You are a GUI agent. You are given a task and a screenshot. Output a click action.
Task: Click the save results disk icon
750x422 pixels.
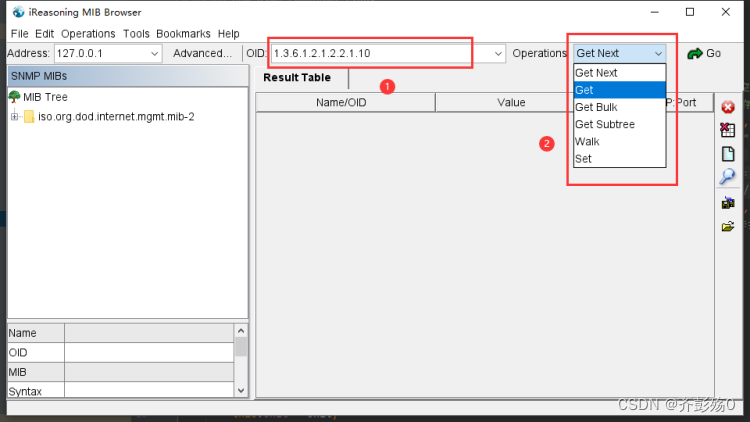coord(728,202)
